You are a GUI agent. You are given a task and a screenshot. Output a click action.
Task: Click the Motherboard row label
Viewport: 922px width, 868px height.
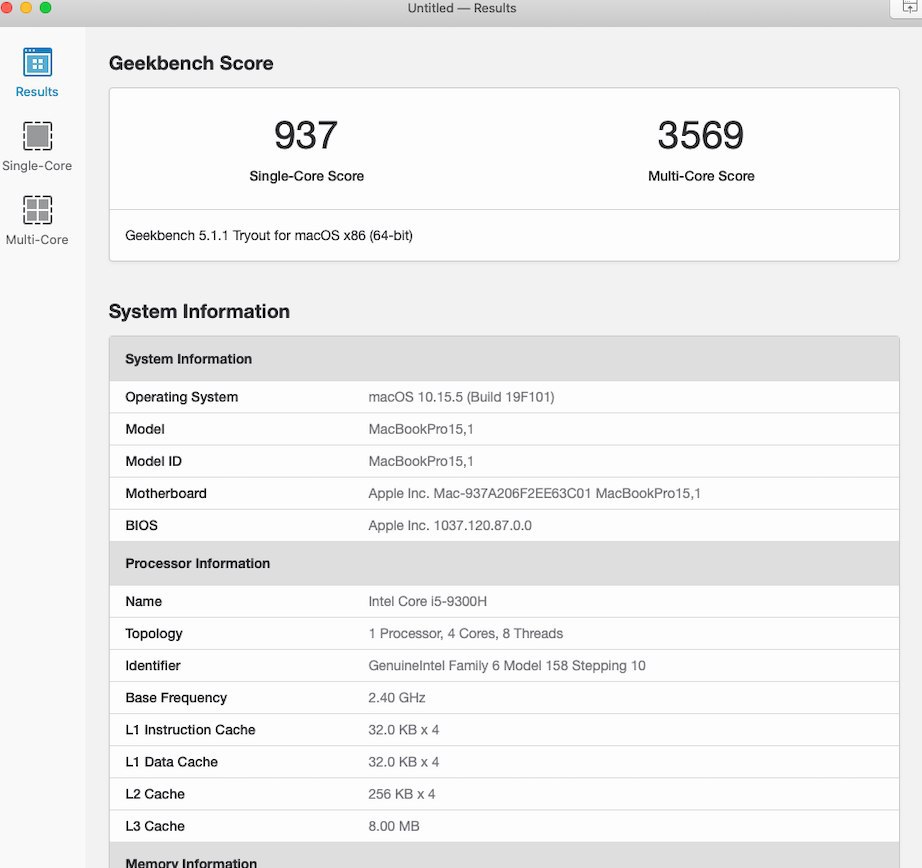166,493
